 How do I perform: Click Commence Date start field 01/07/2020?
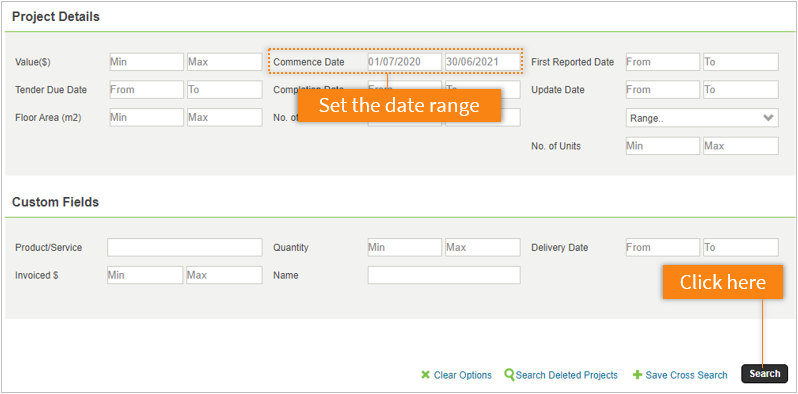click(405, 62)
